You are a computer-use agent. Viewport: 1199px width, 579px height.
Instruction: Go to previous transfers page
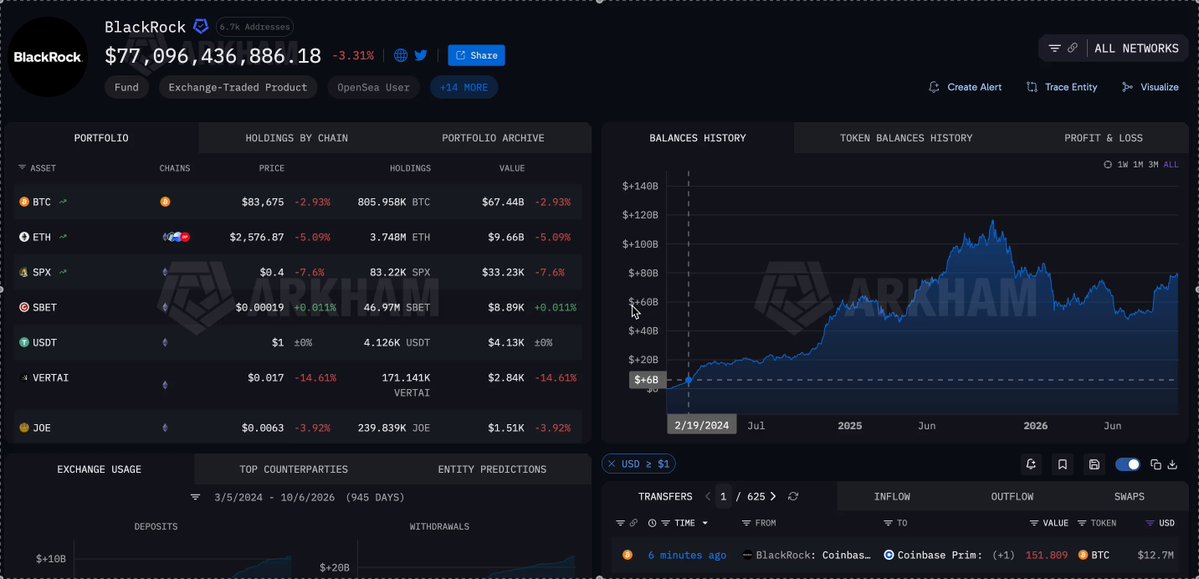point(708,496)
